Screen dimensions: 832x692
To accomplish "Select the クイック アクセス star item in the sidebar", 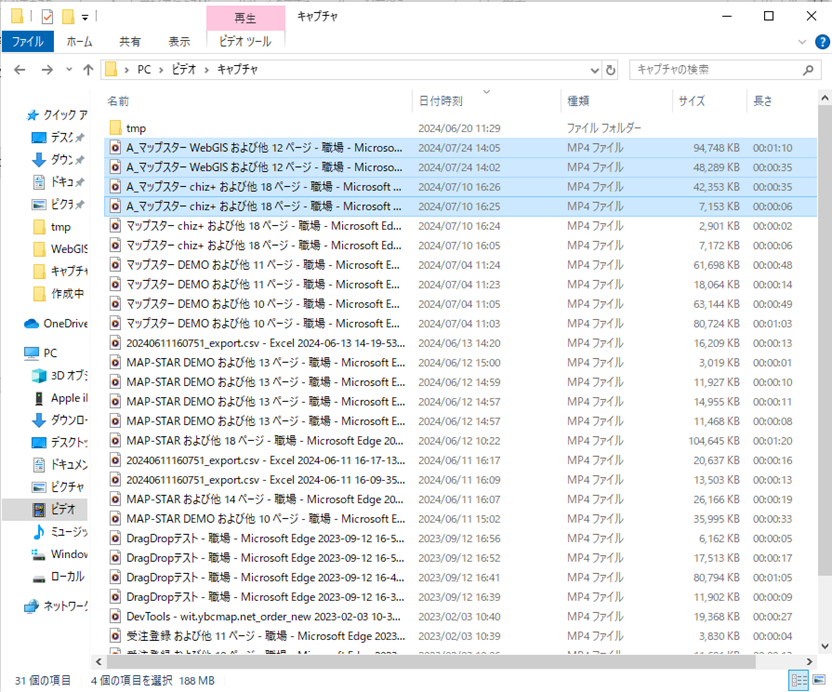I will (57, 115).
